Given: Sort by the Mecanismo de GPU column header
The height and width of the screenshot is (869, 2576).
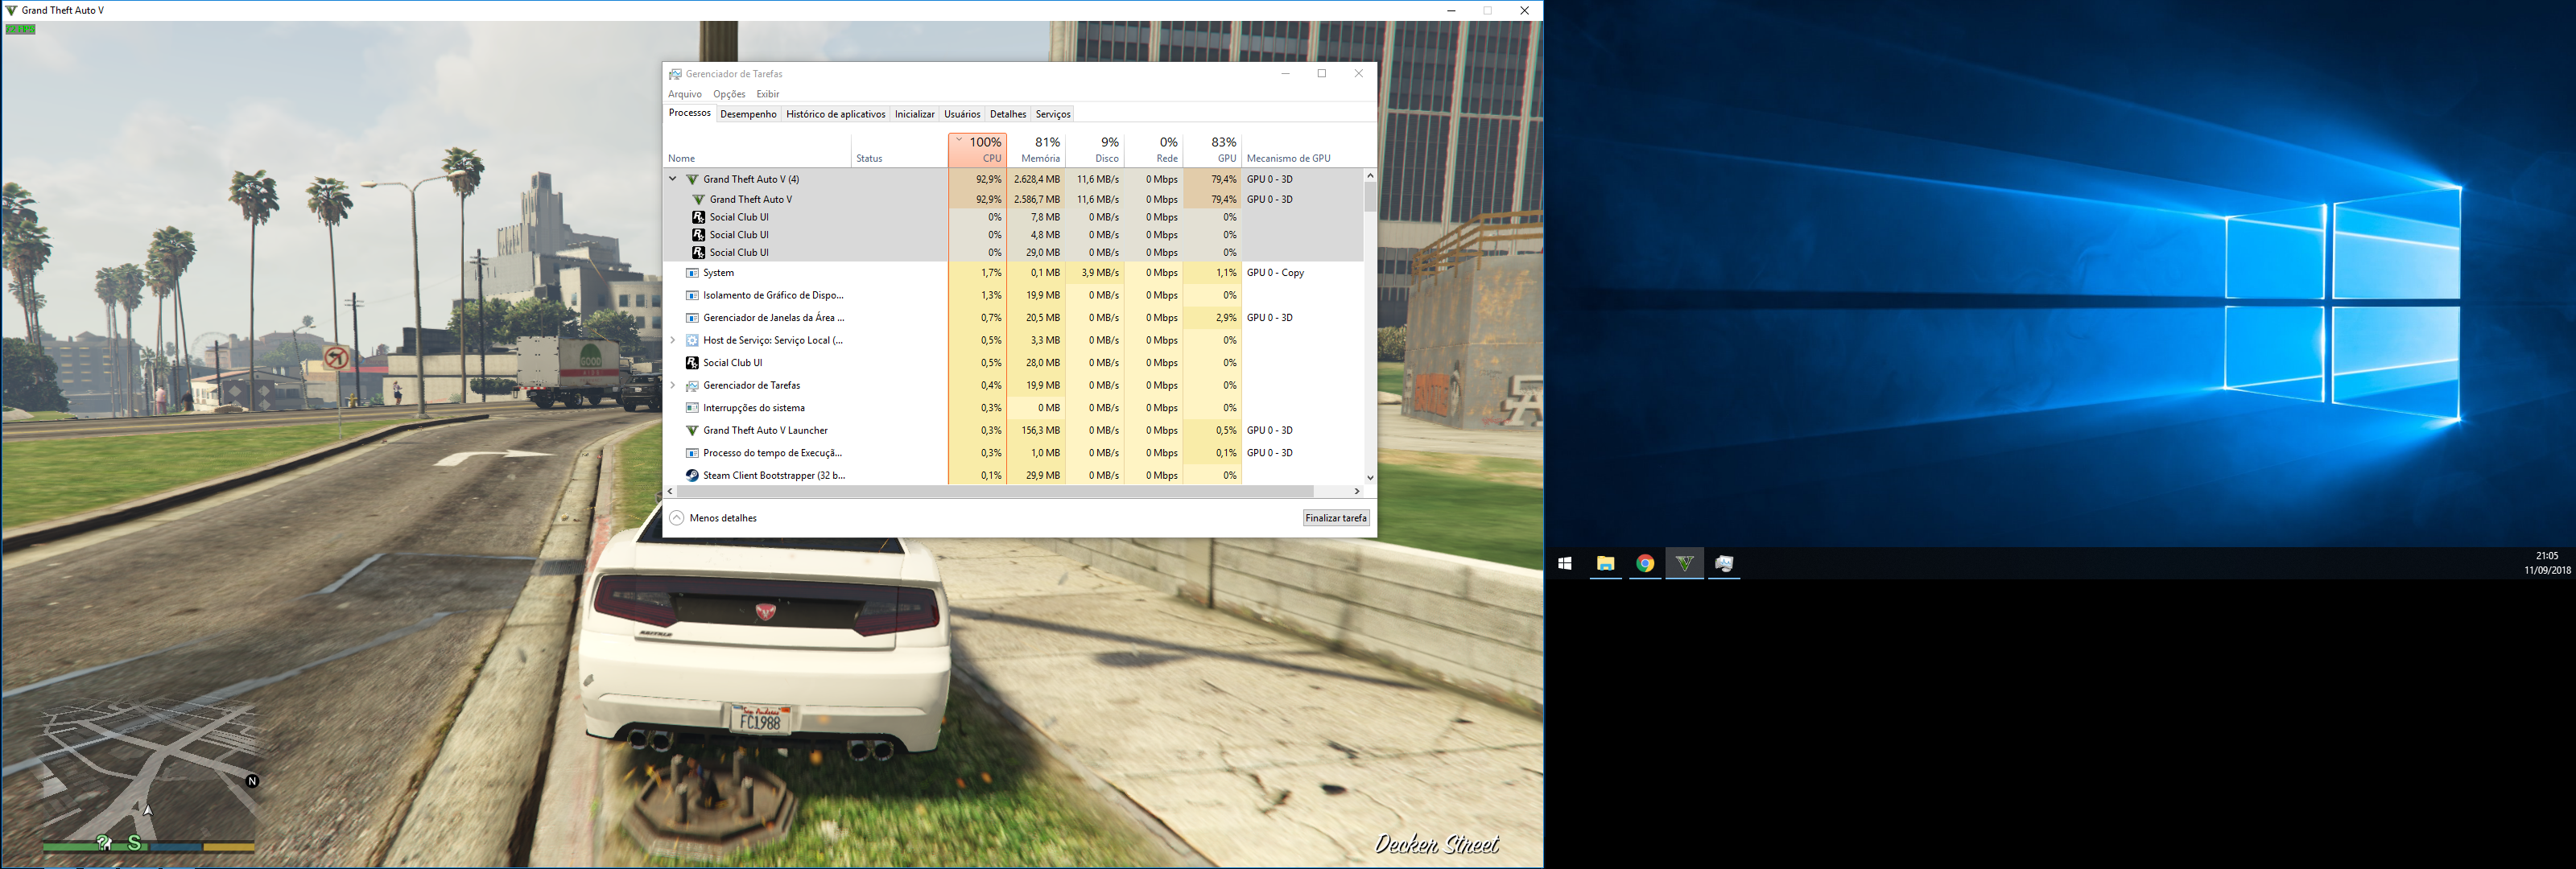Looking at the screenshot, I should (1302, 150).
